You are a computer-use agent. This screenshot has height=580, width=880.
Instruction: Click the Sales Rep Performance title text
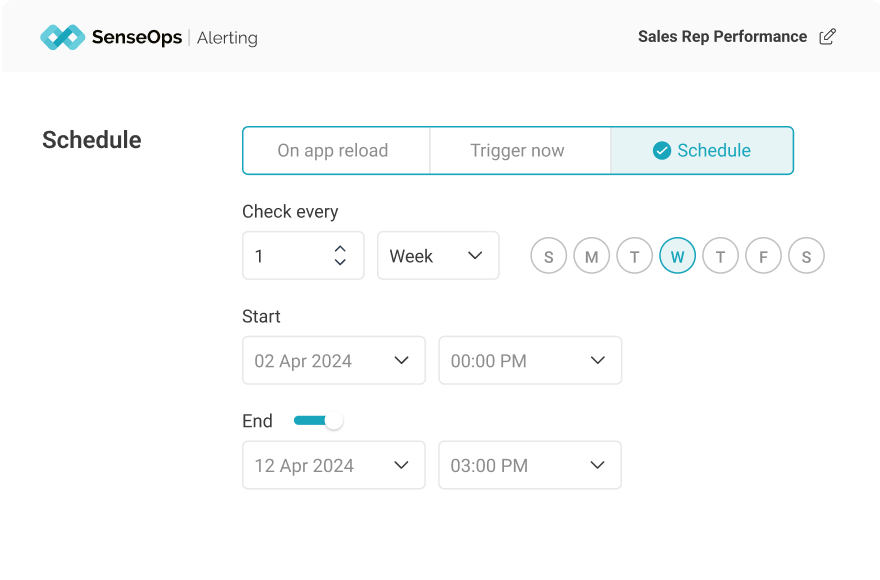tap(722, 36)
